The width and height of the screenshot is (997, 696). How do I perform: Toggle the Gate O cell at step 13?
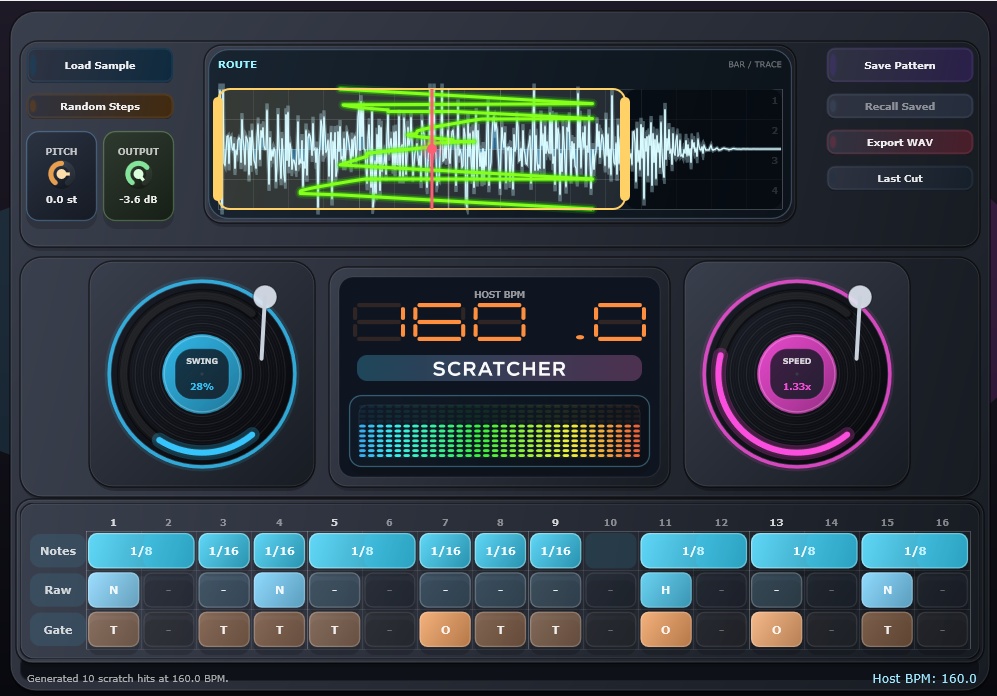[776, 630]
